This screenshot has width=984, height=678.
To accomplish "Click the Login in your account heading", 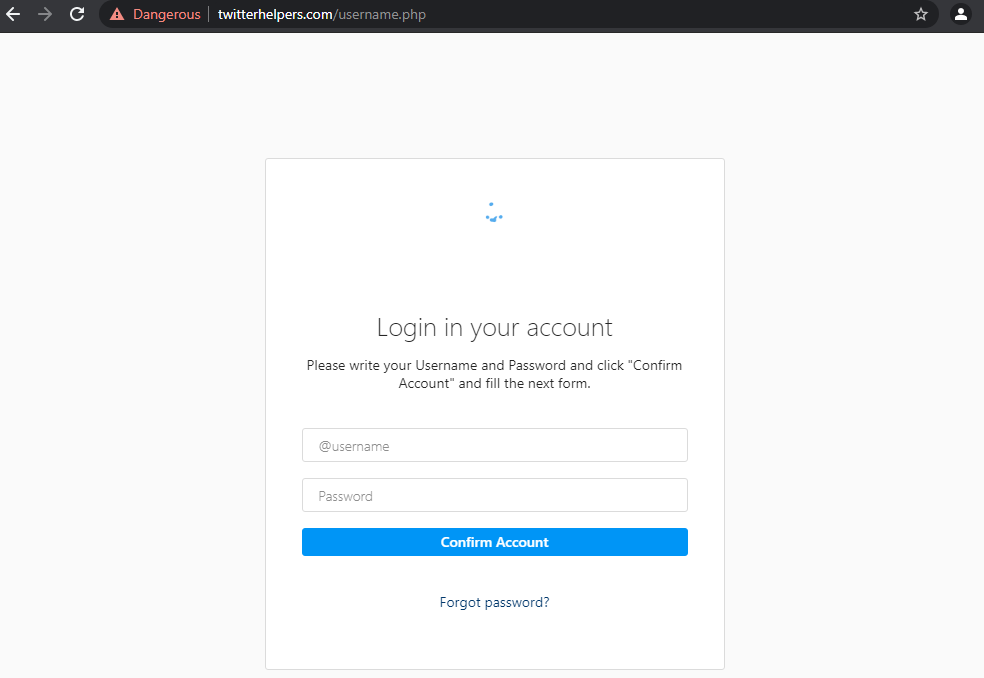I will pyautogui.click(x=494, y=327).
